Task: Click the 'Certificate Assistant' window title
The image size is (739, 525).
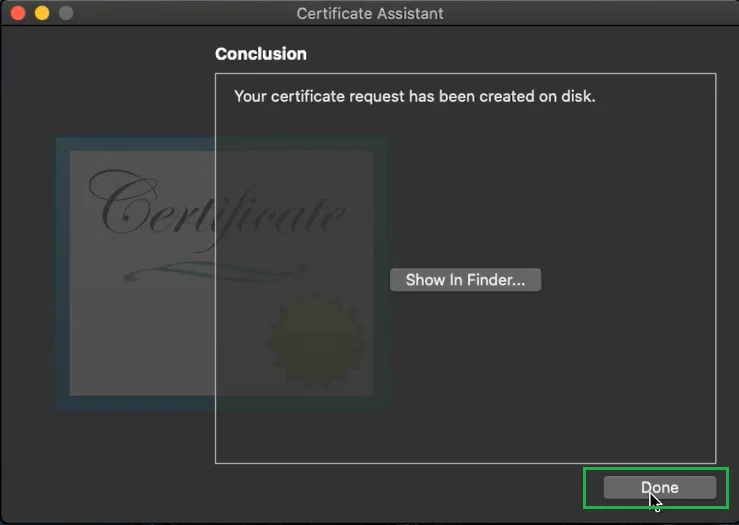Action: [x=370, y=13]
